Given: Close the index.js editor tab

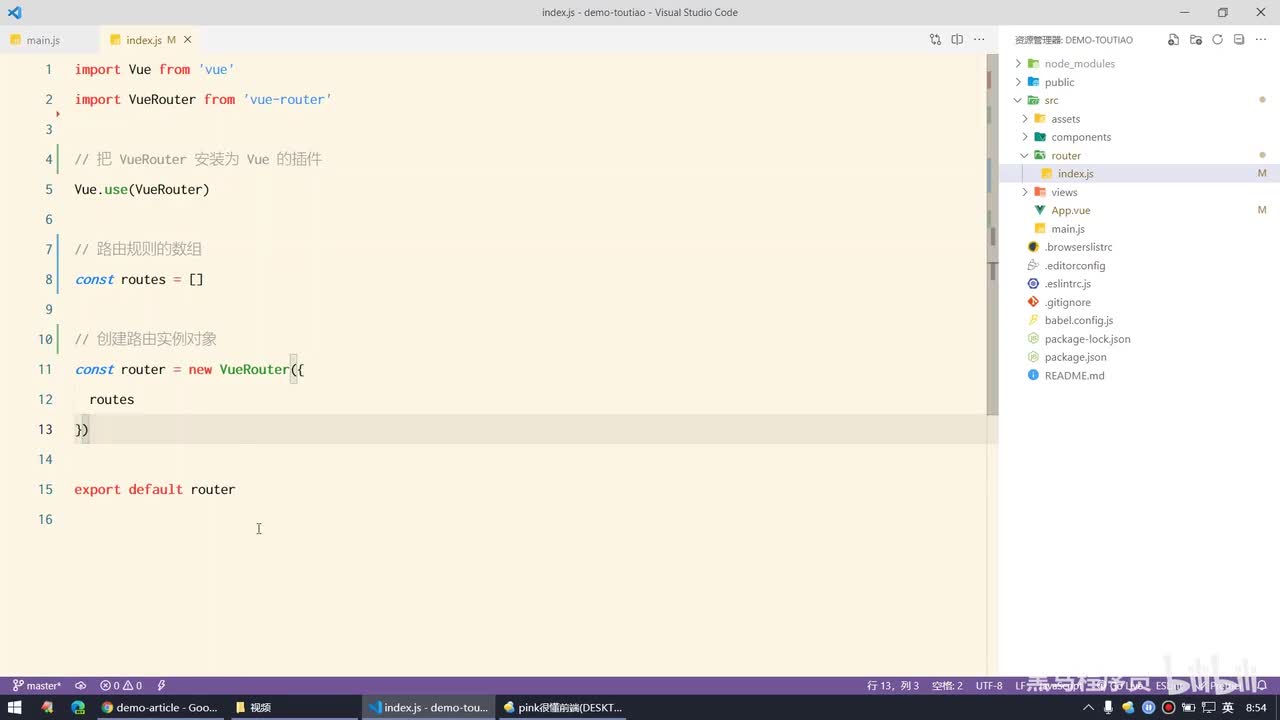Looking at the screenshot, I should 187,40.
